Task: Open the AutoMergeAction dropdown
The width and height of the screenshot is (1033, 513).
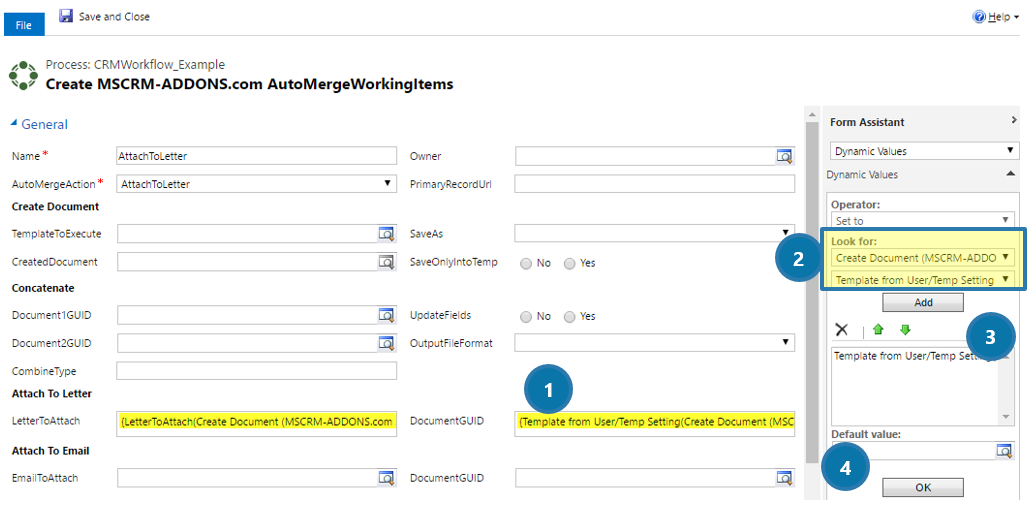Action: [256, 184]
